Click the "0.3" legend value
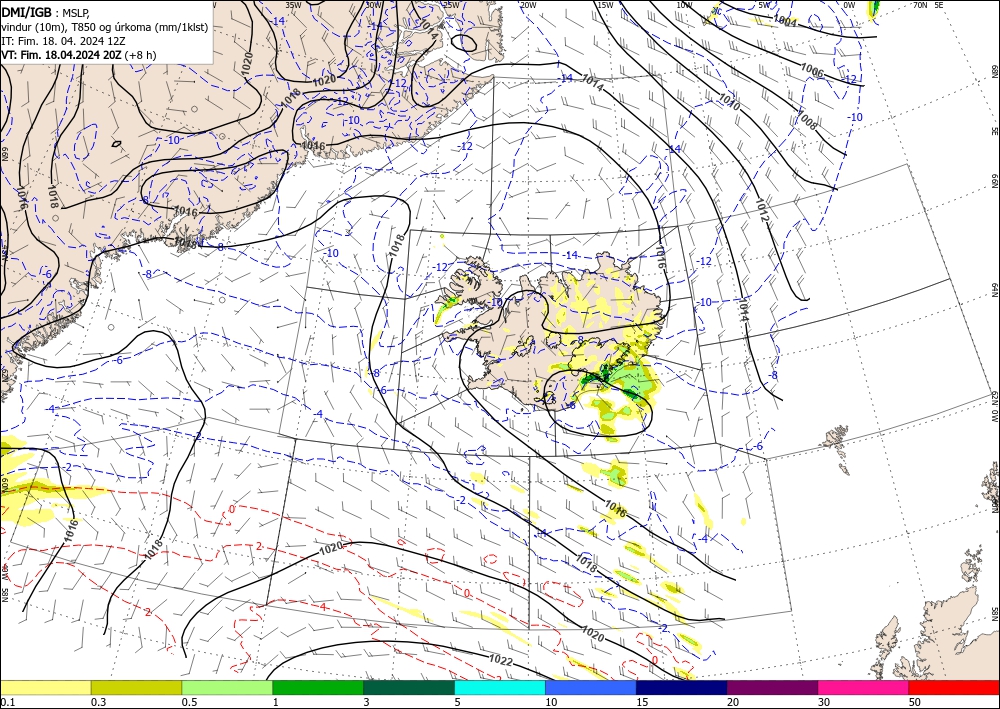This screenshot has height=709, width=1000. coord(98,702)
